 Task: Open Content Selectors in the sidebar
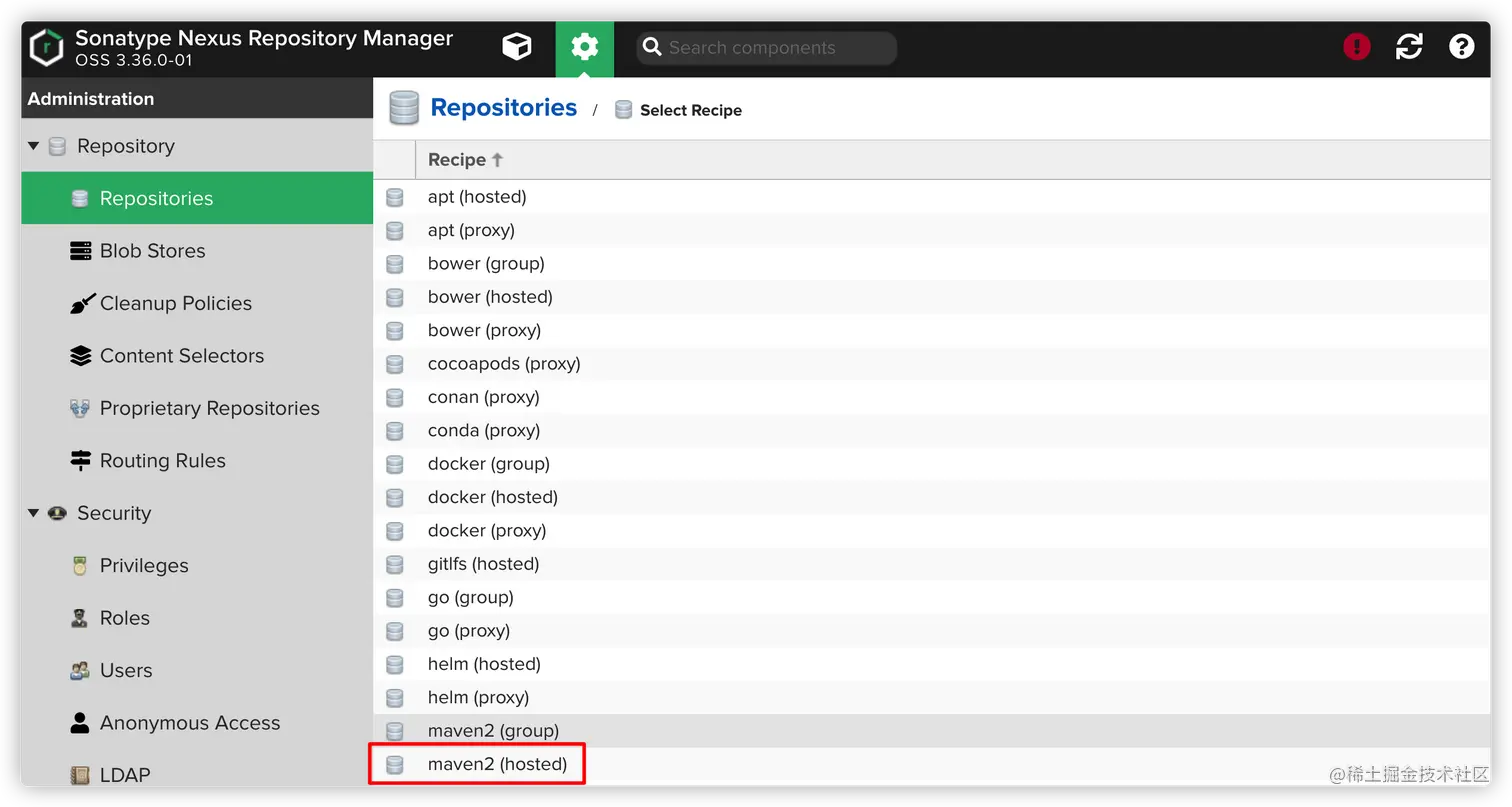pos(197,356)
